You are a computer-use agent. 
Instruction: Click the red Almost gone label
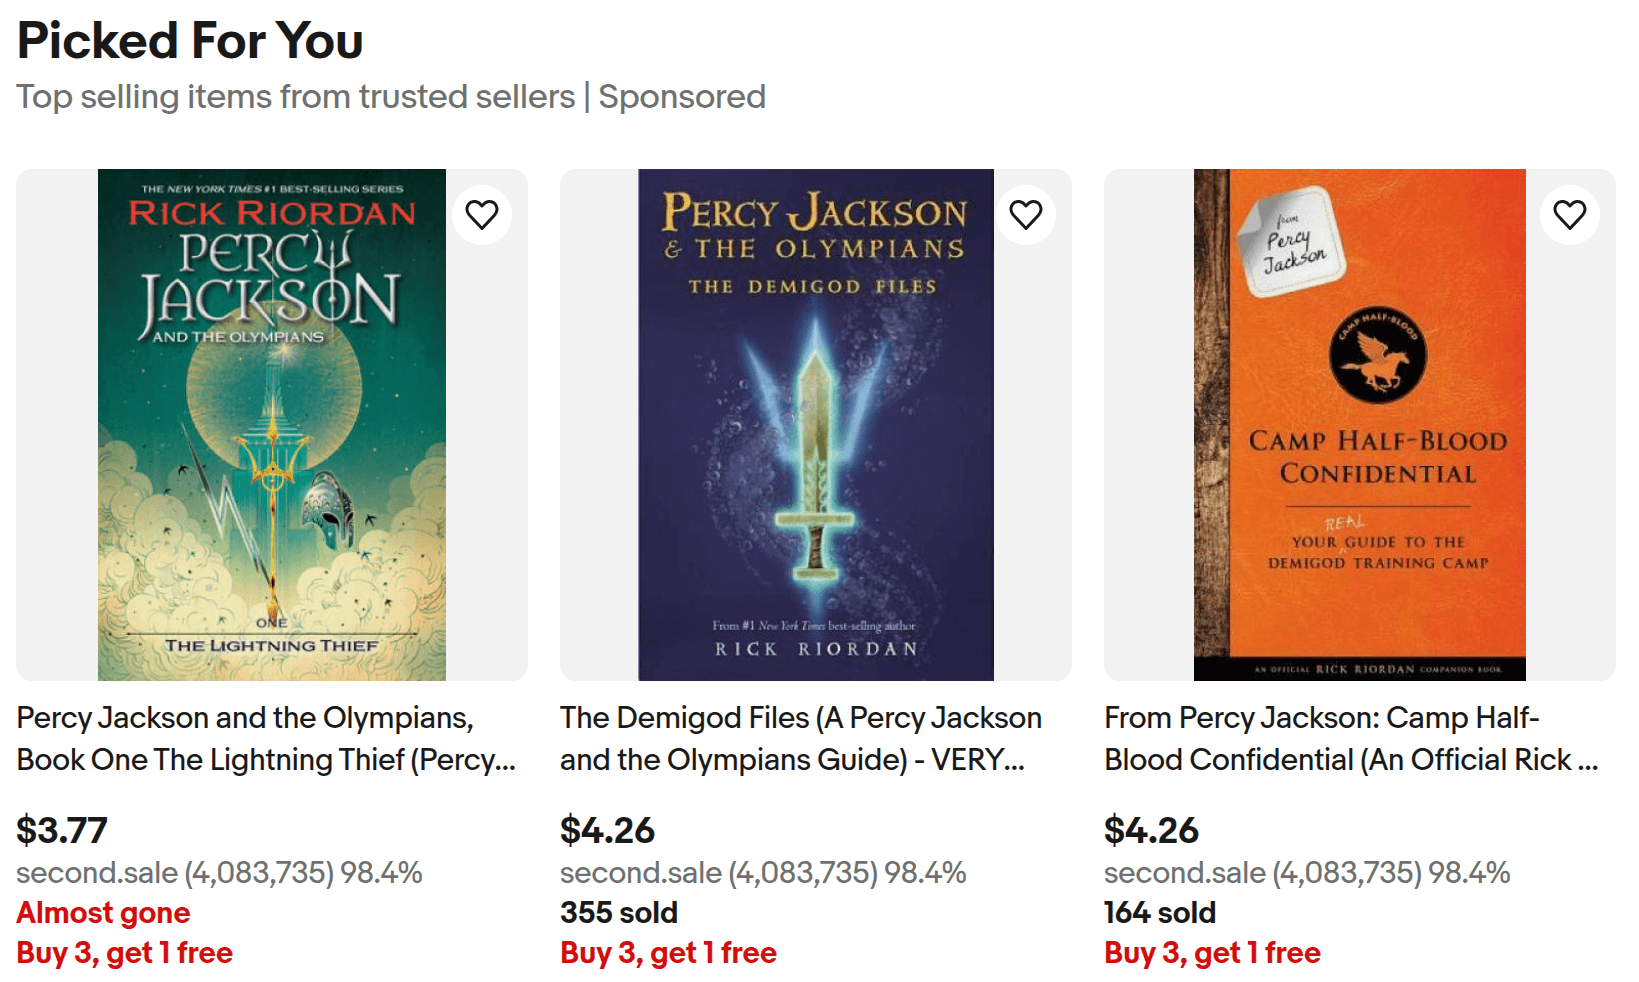103,913
